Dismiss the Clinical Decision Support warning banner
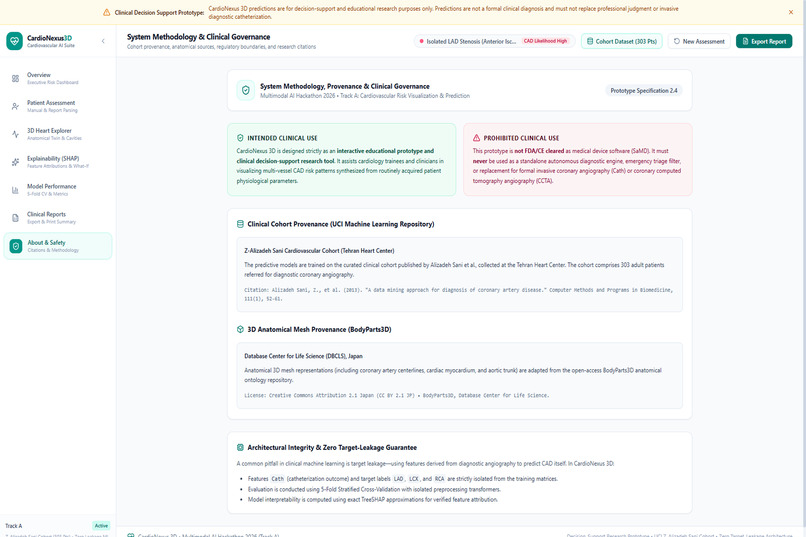This screenshot has height=537, width=806. [791, 12]
